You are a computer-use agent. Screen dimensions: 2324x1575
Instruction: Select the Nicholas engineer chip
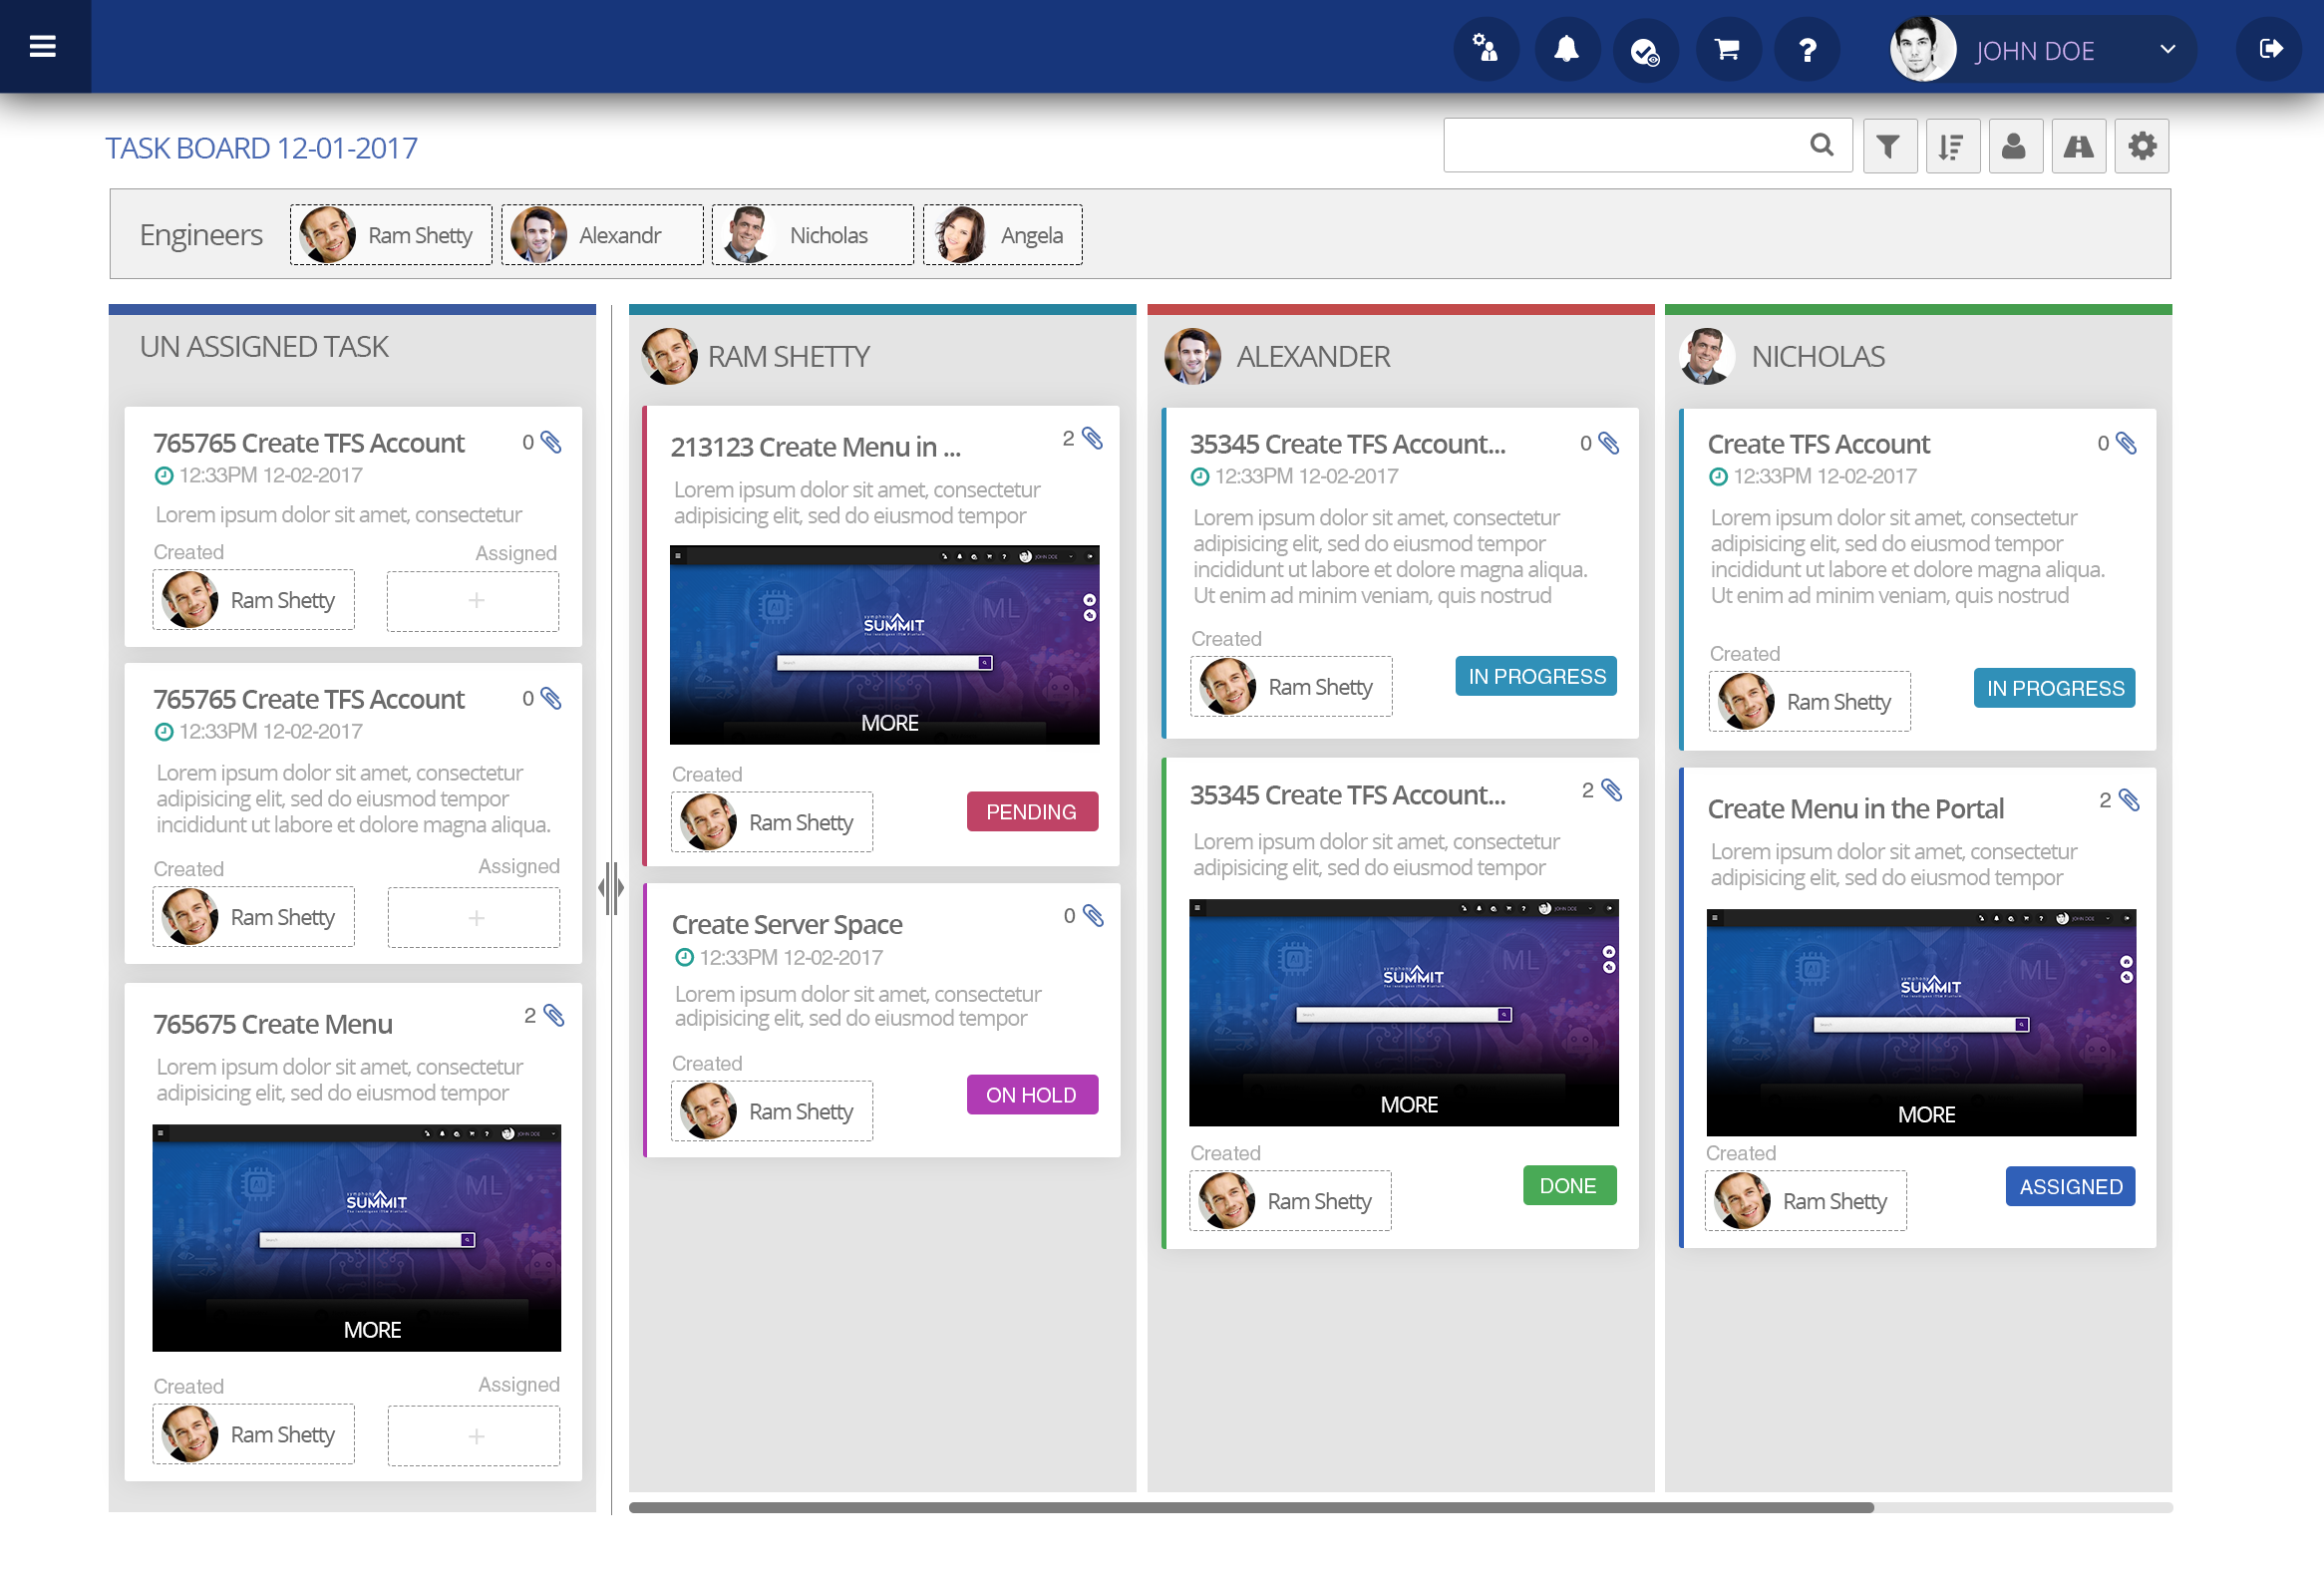click(x=812, y=235)
